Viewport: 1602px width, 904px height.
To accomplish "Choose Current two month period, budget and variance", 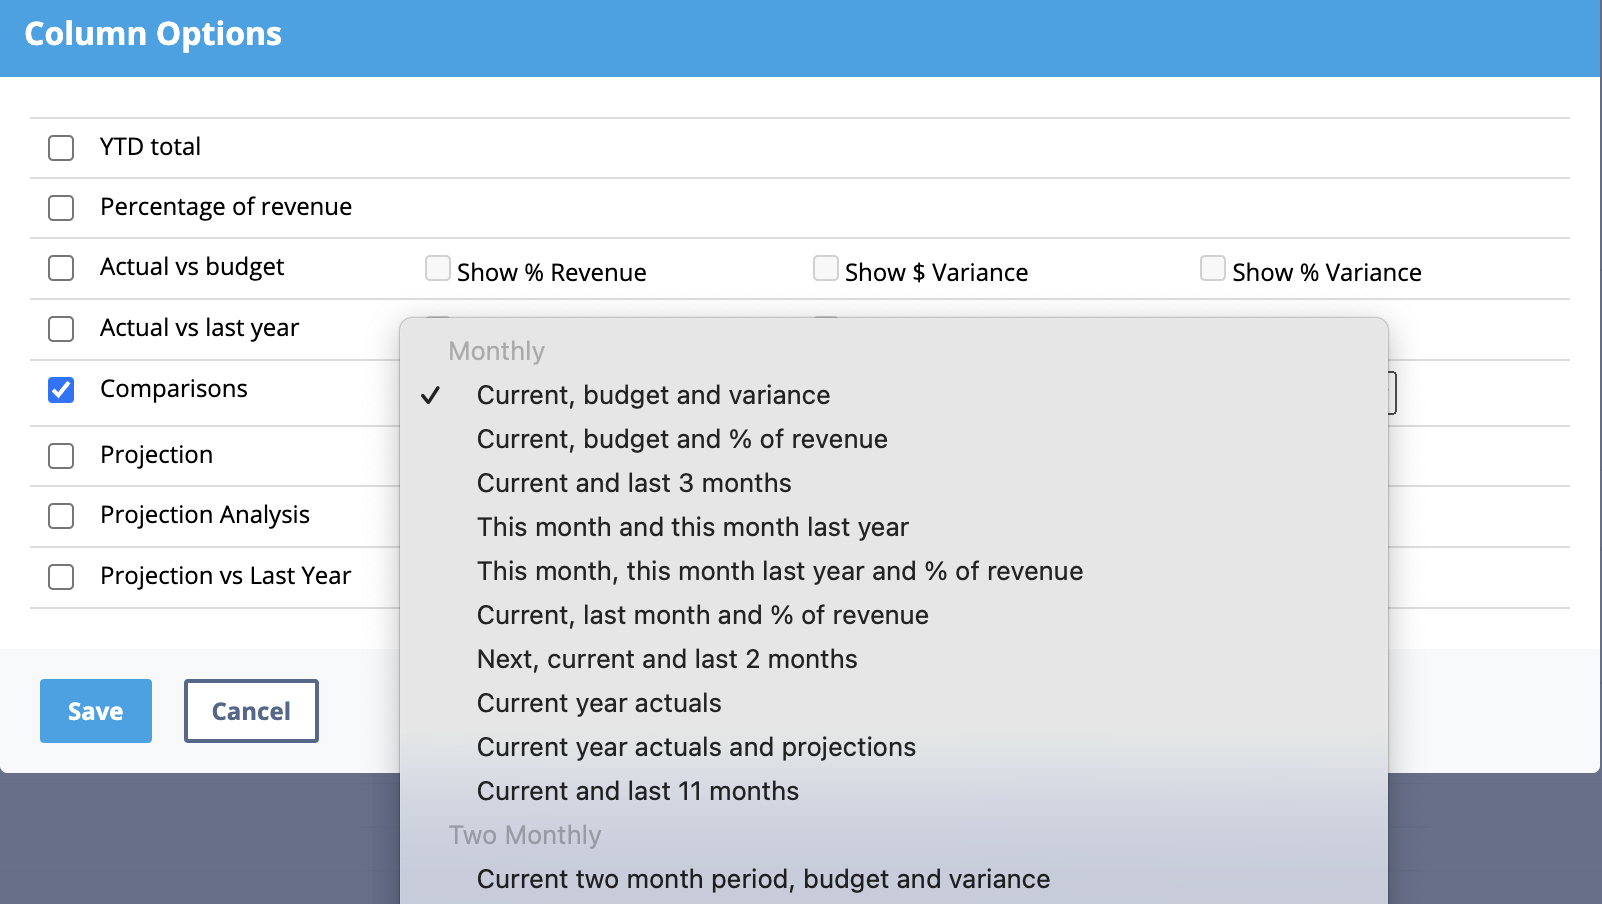I will pyautogui.click(x=763, y=879).
